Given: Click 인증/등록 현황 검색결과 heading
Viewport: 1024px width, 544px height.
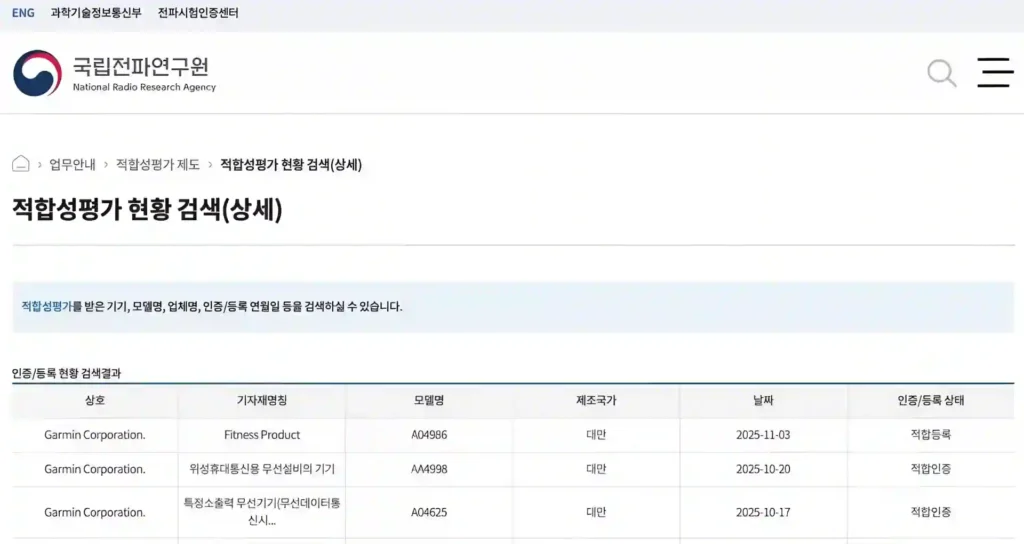Looking at the screenshot, I should pos(67,374).
